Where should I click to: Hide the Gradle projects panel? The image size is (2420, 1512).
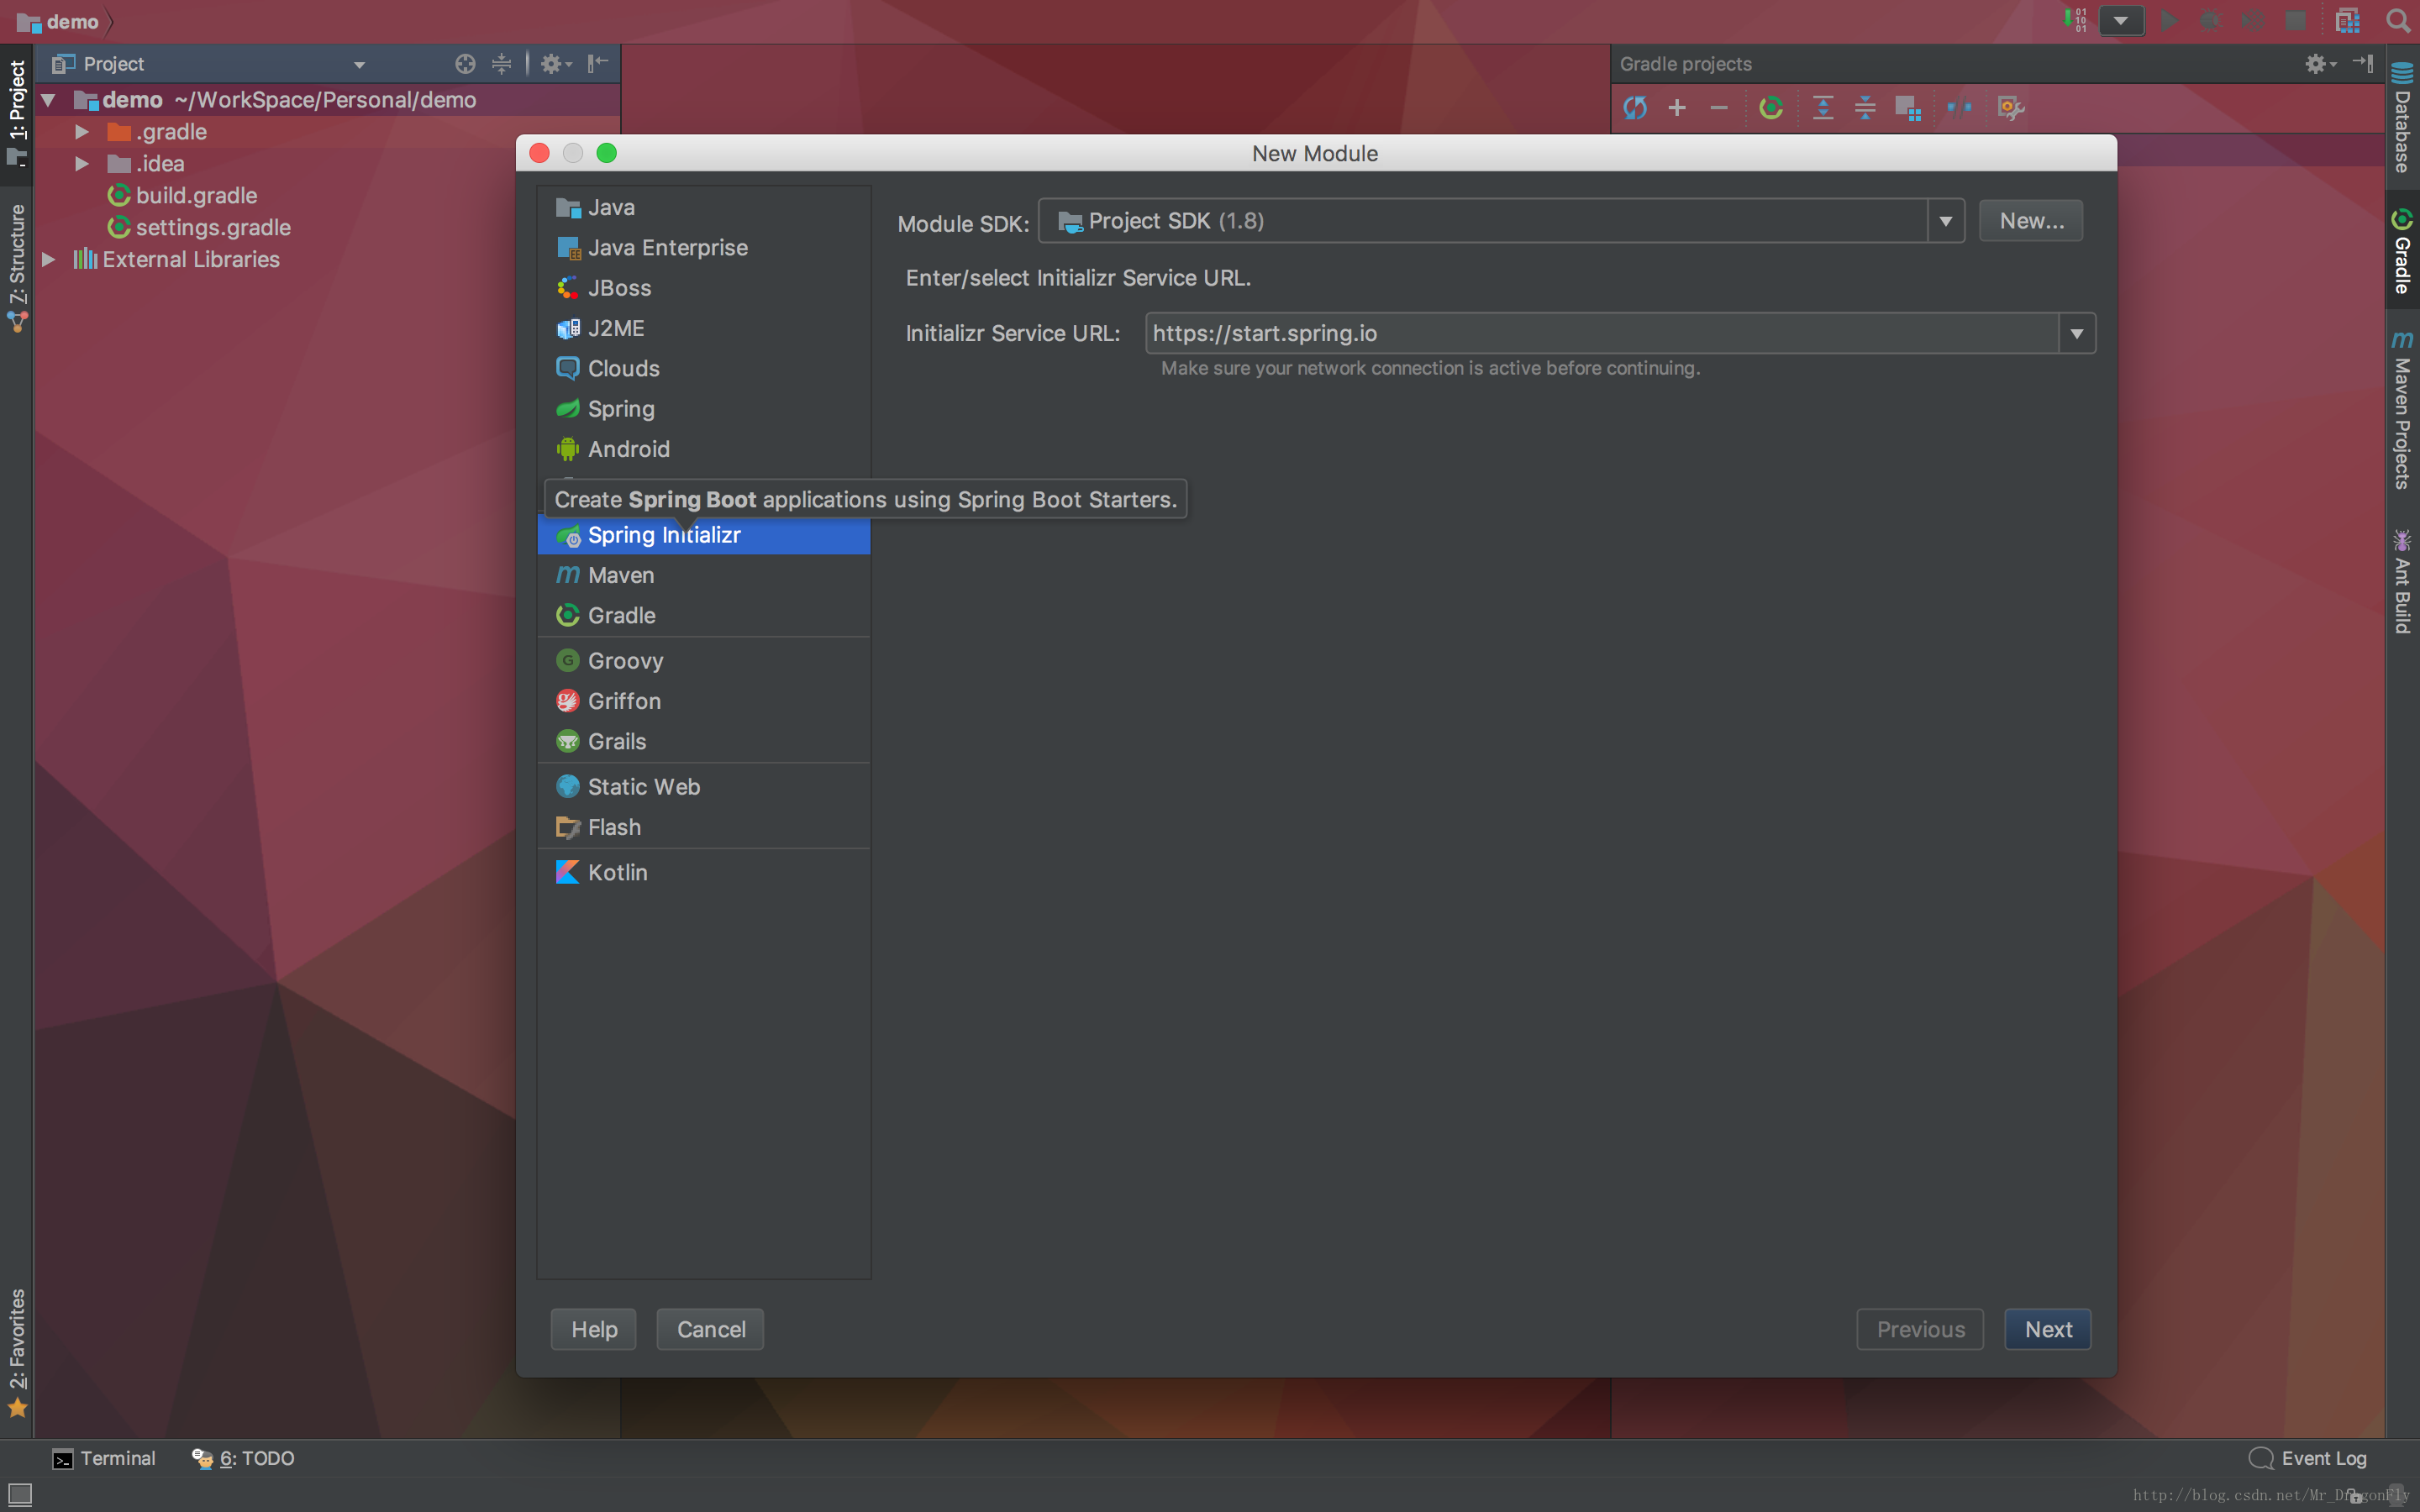click(x=2363, y=64)
